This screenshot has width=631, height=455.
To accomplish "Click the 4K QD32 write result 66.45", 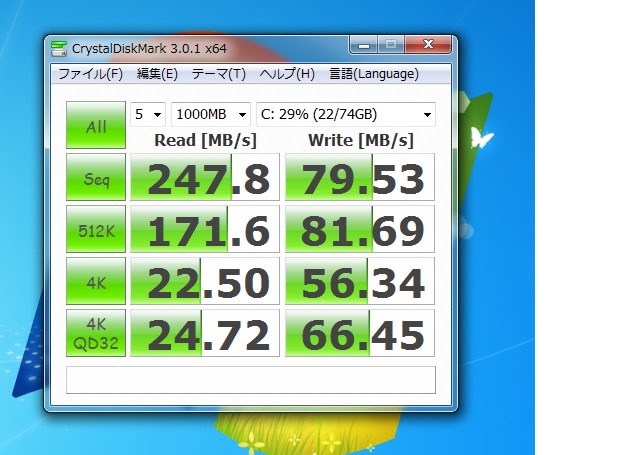I will [360, 333].
